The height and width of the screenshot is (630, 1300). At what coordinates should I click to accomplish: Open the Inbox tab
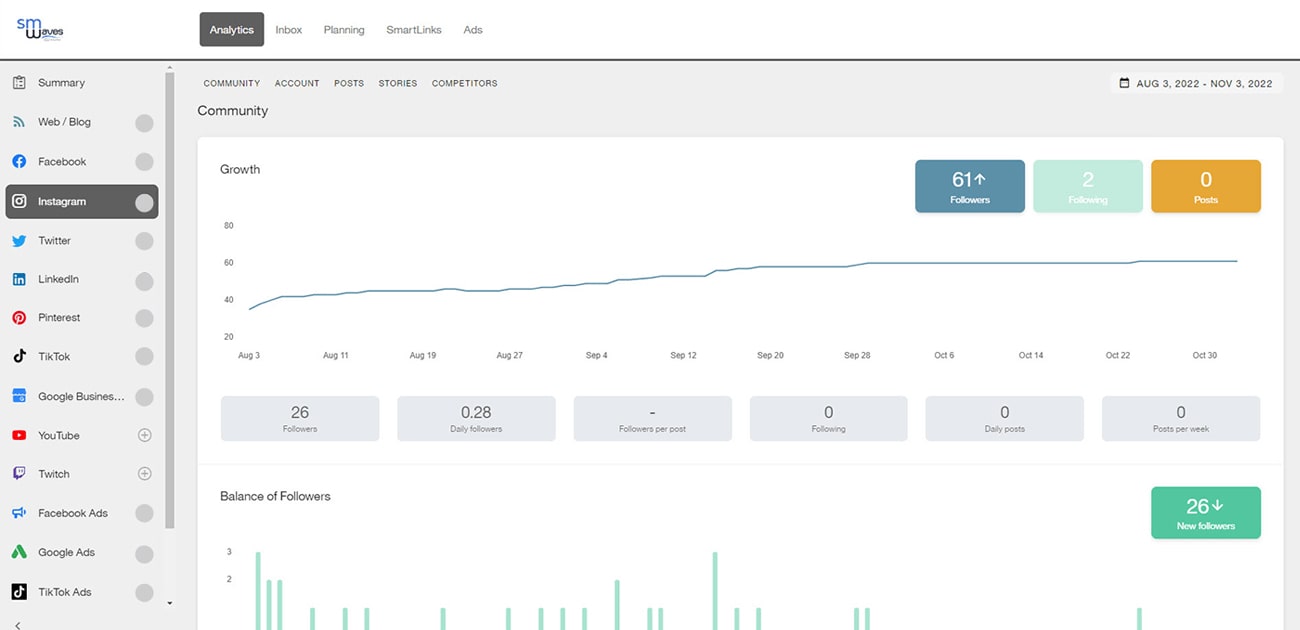click(x=289, y=30)
